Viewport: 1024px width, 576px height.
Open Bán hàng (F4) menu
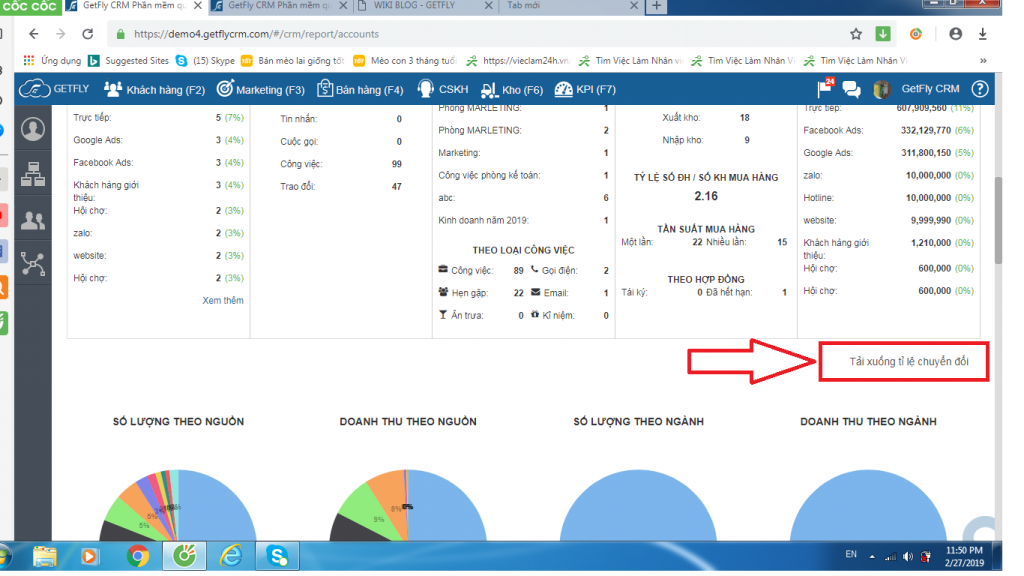coord(360,89)
